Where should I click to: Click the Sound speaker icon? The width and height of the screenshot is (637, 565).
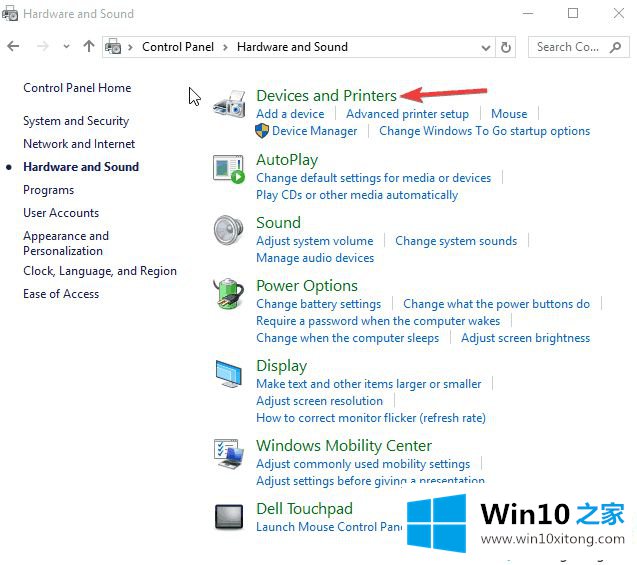[x=229, y=230]
